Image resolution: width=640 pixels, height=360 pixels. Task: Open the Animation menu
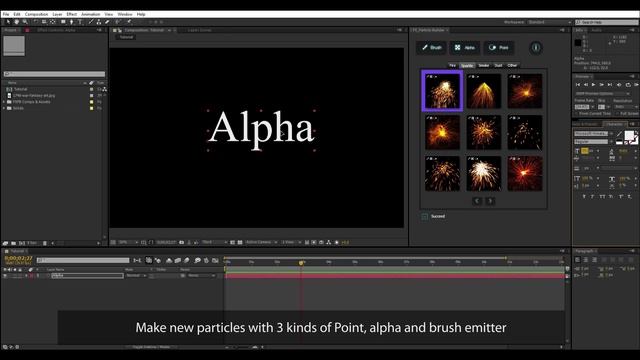point(91,14)
